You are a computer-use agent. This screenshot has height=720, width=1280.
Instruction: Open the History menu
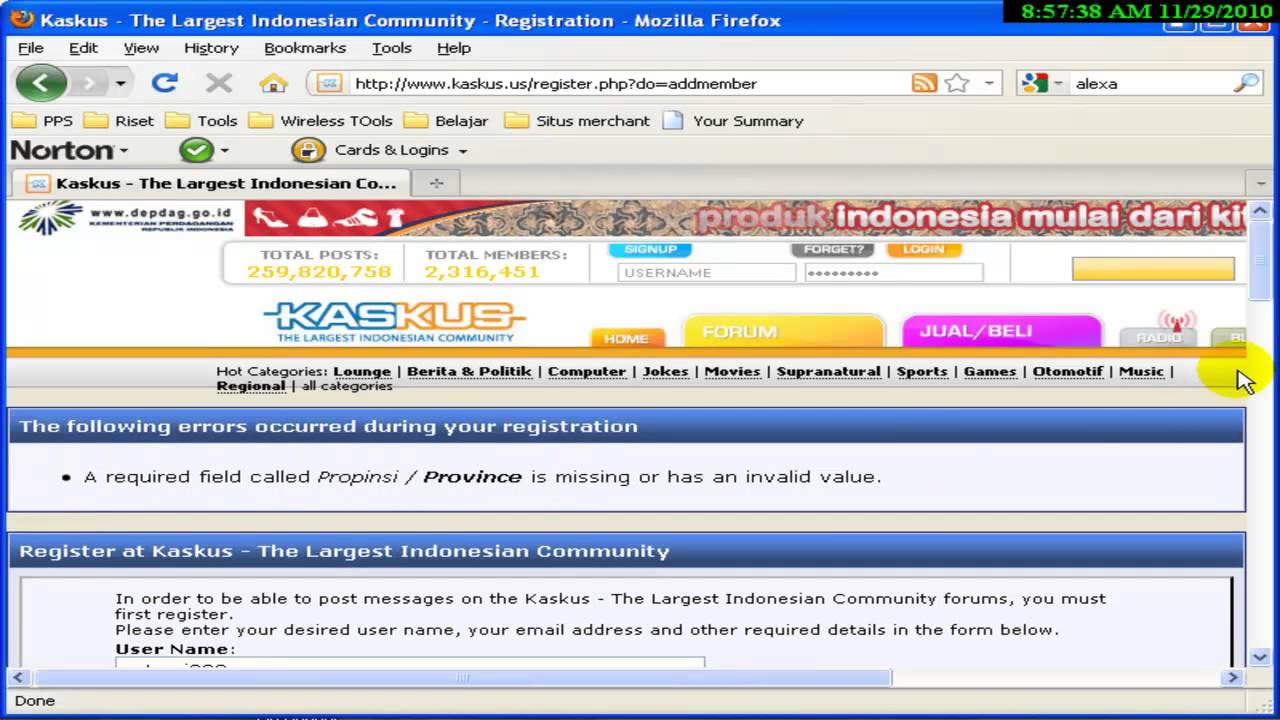tap(211, 48)
